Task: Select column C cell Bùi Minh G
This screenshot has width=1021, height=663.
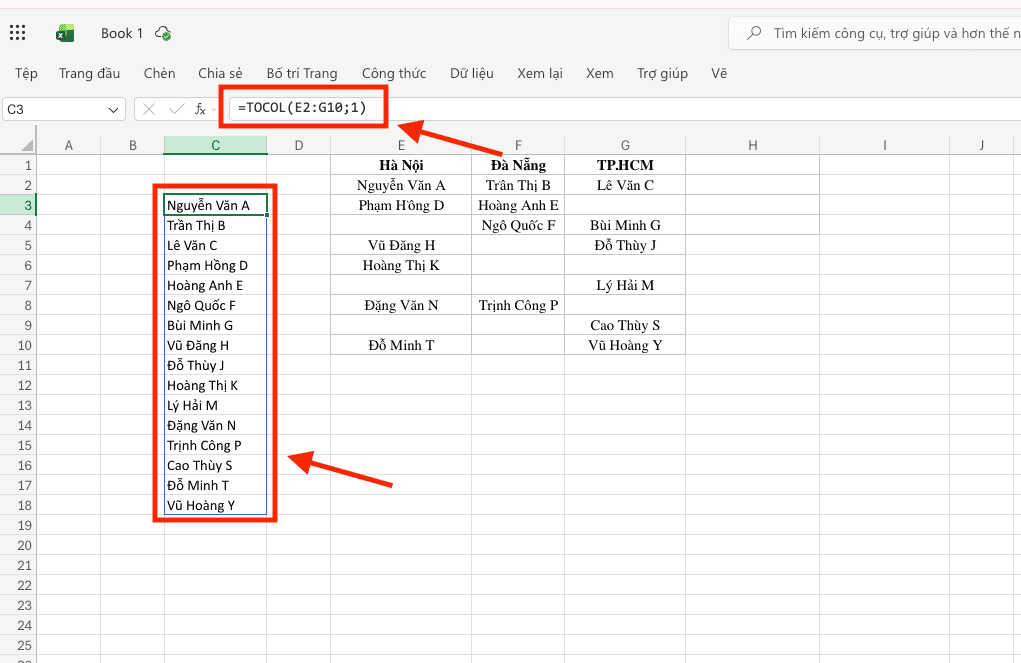Action: point(216,326)
